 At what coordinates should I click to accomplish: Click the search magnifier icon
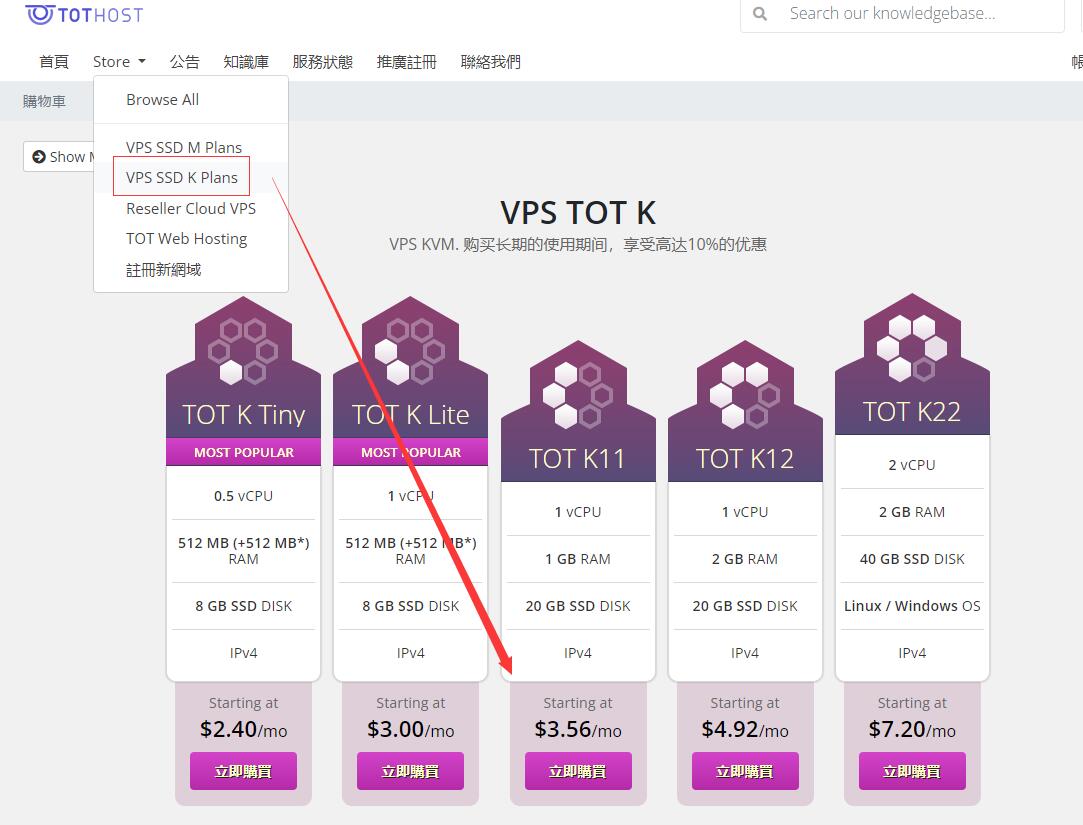(760, 14)
